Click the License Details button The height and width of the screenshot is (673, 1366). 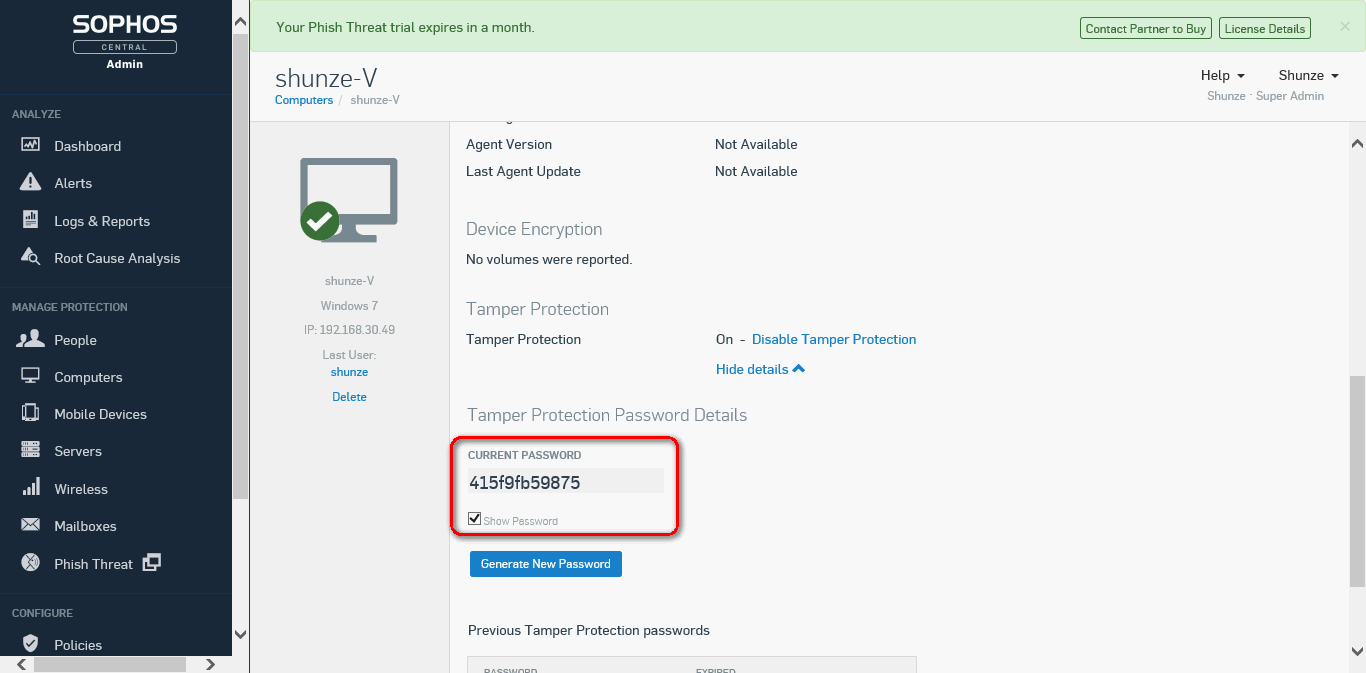coord(1265,28)
